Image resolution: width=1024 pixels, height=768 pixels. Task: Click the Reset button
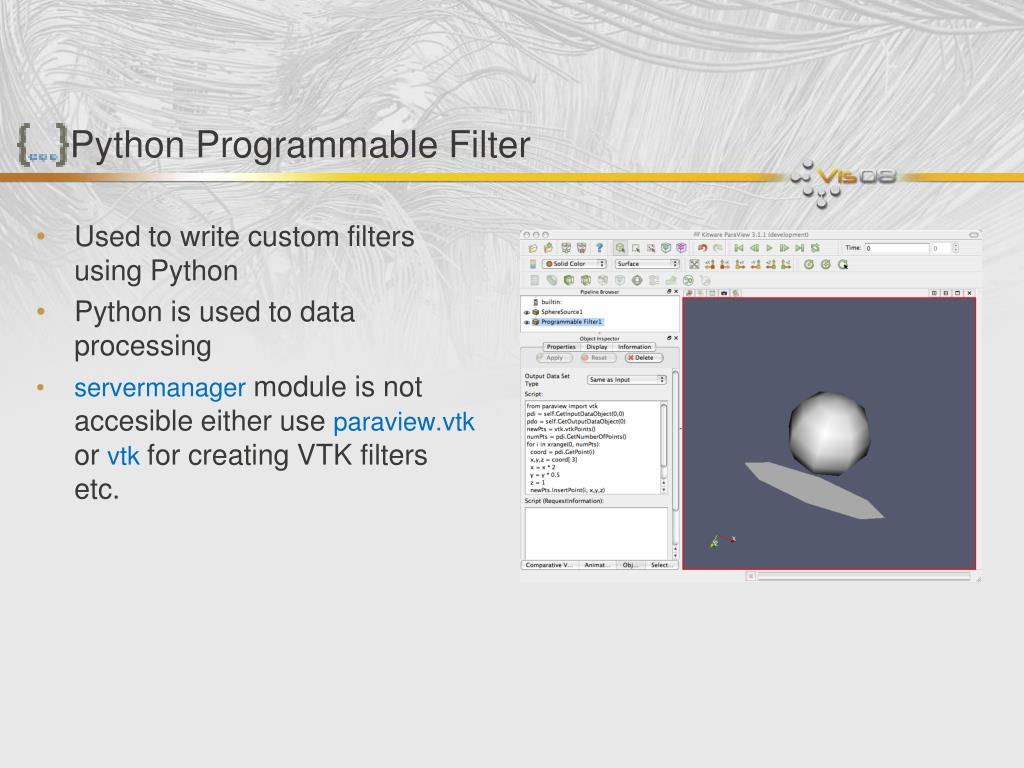[598, 358]
